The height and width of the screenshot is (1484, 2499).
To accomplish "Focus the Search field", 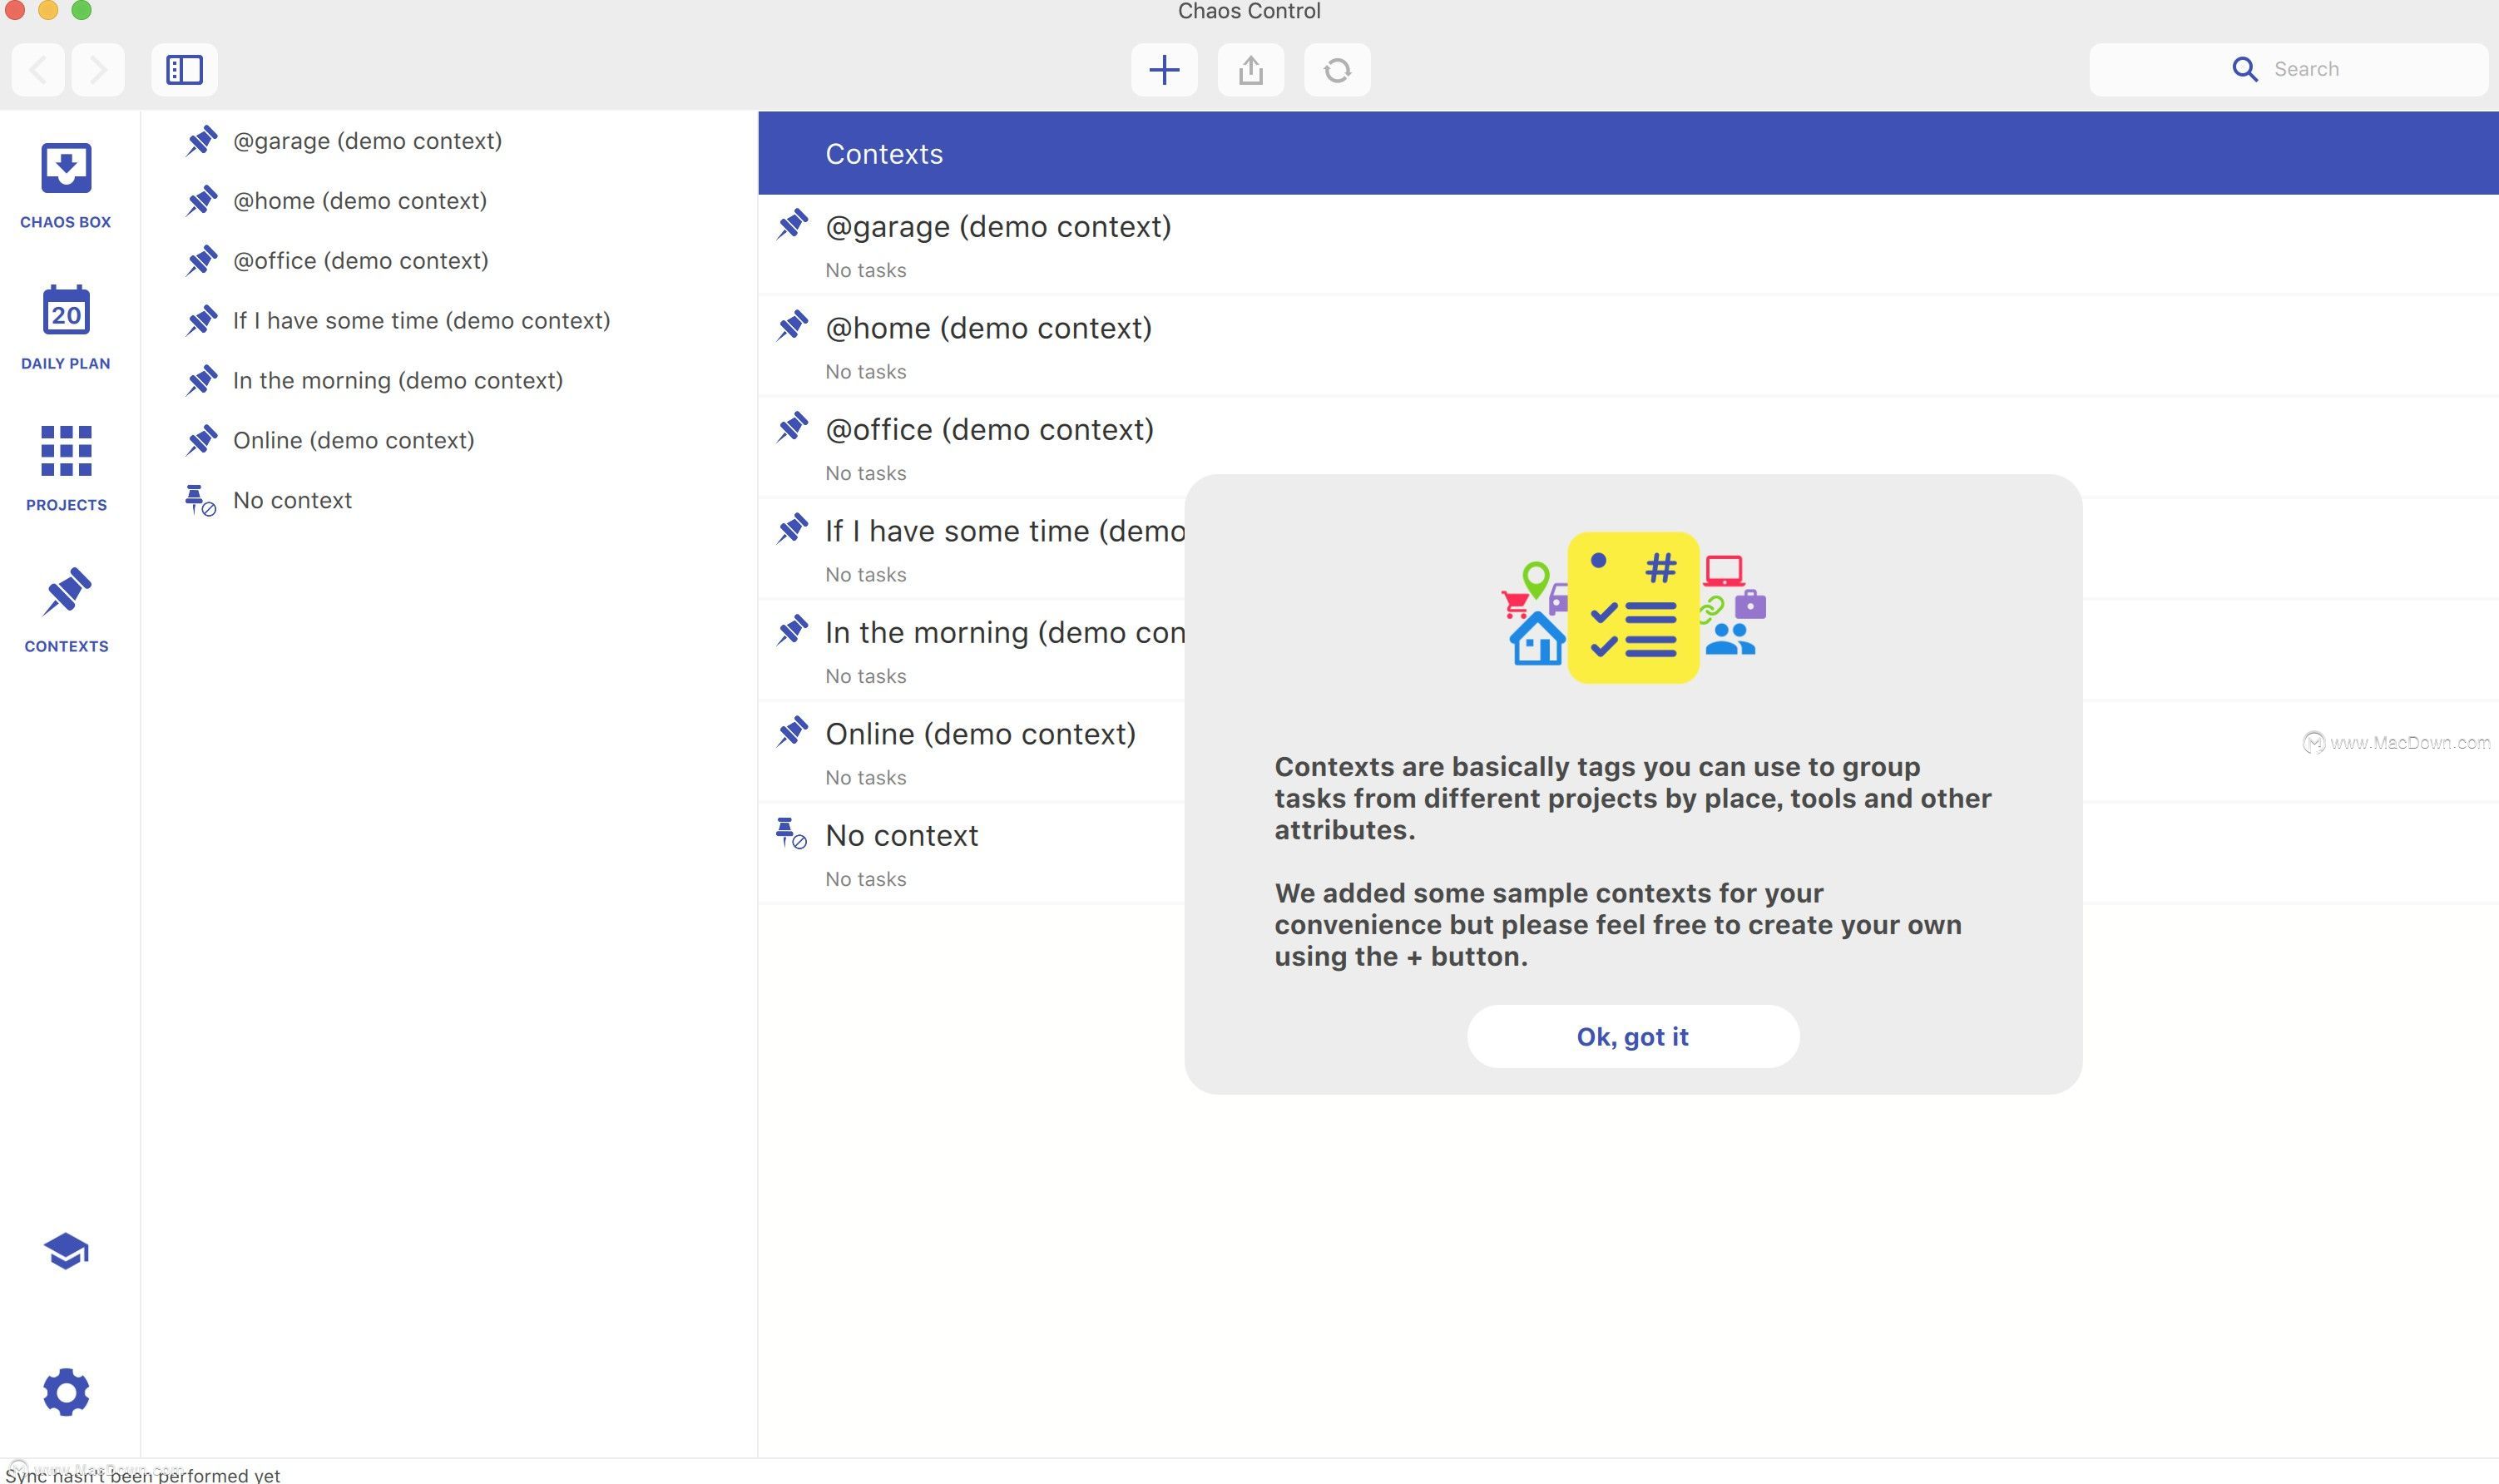I will coord(2288,69).
